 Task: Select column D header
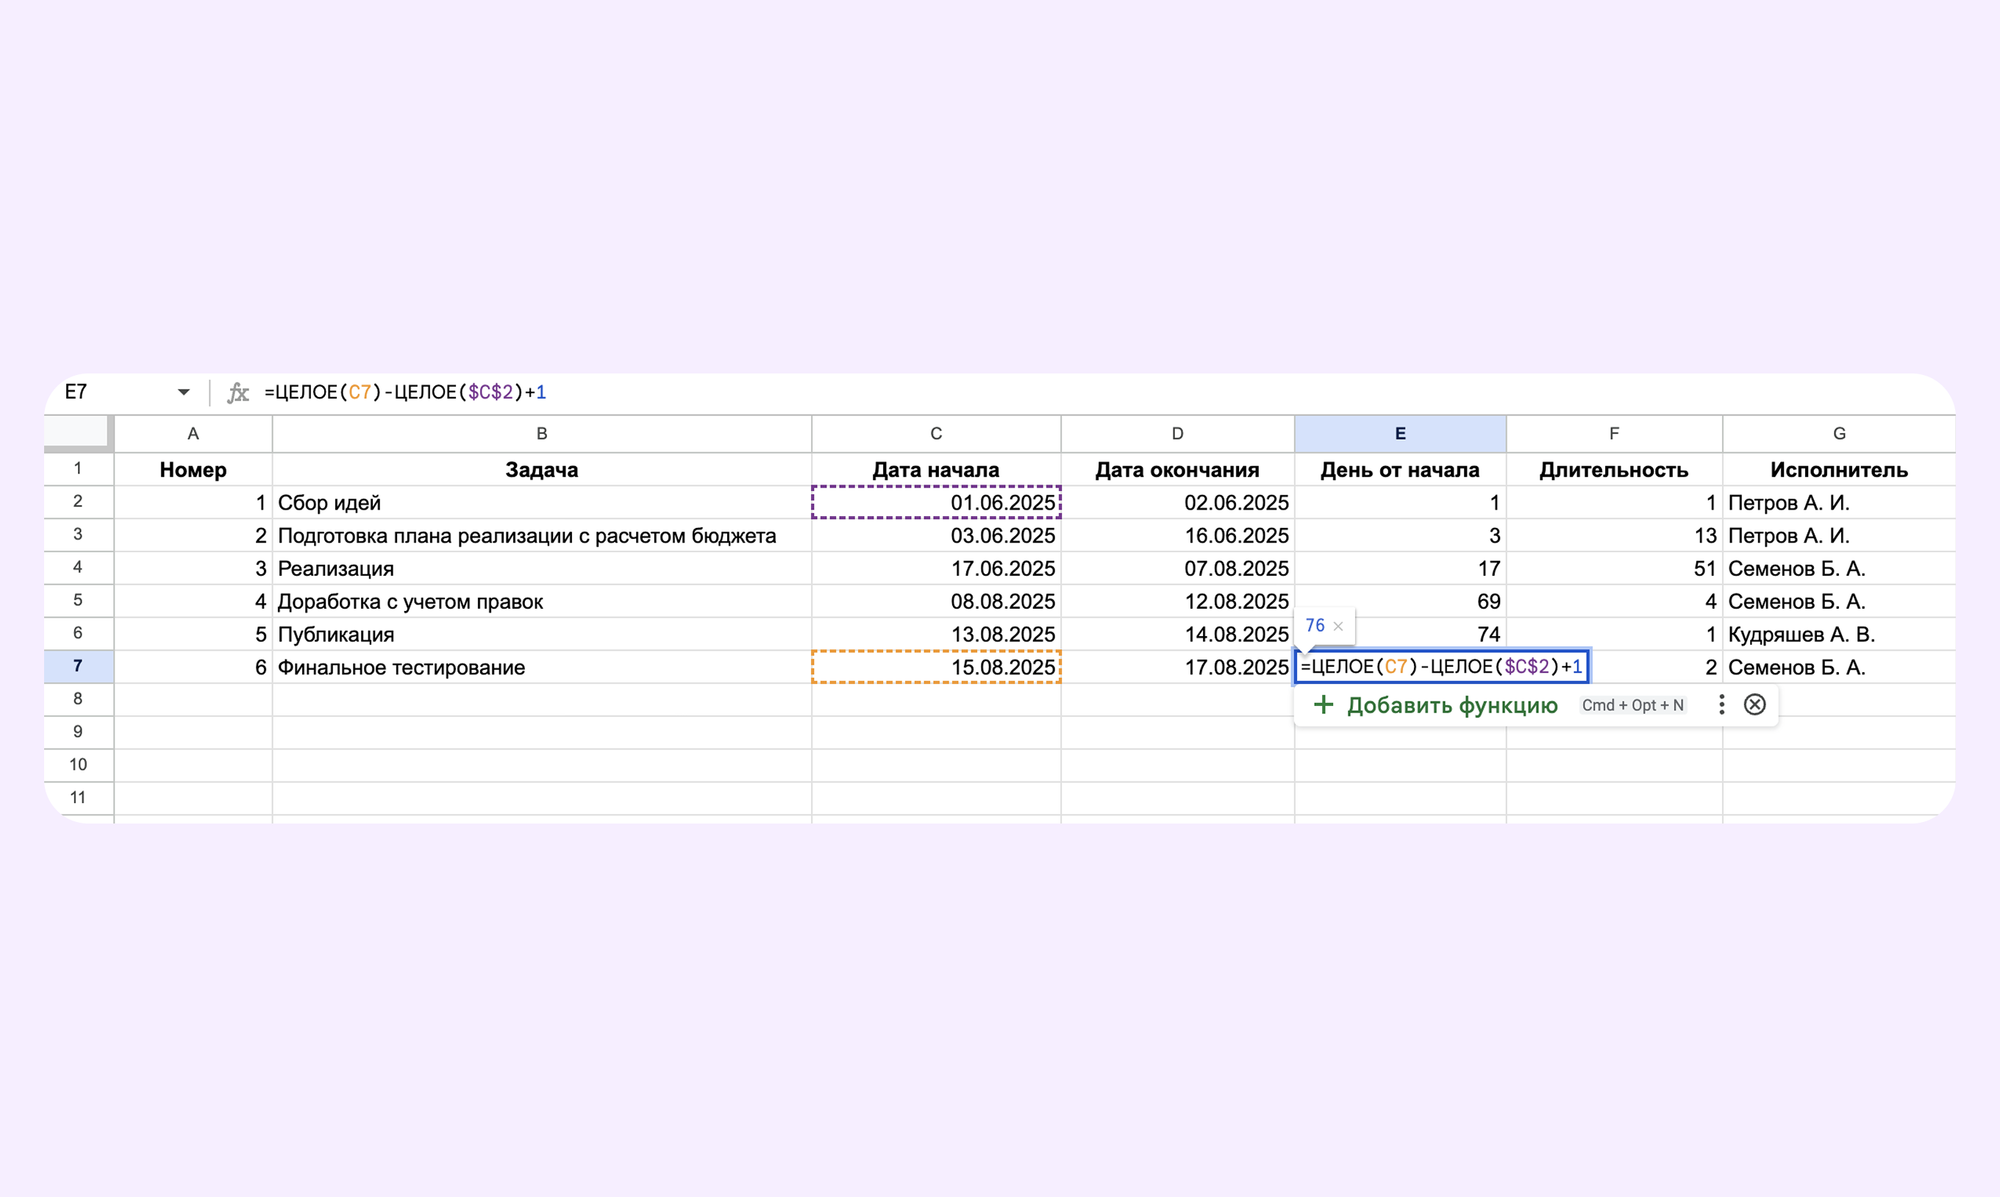tap(1177, 434)
